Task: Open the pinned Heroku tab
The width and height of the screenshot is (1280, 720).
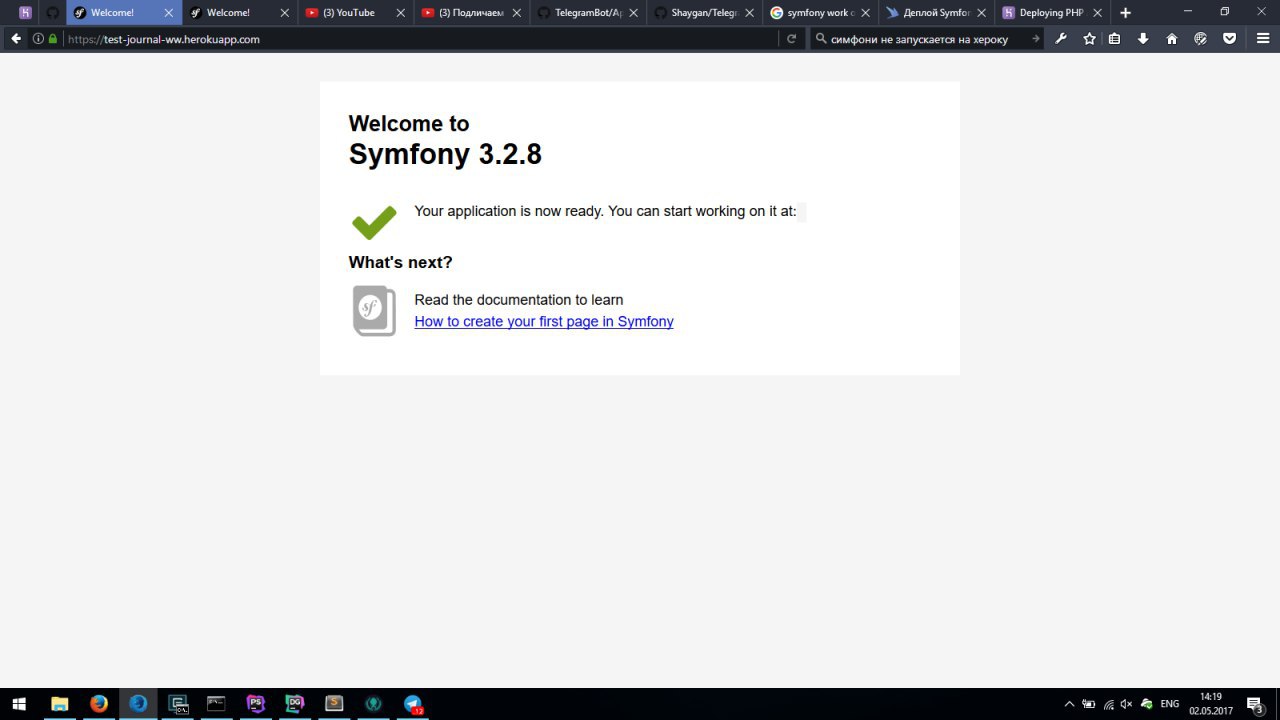Action: [x=25, y=13]
